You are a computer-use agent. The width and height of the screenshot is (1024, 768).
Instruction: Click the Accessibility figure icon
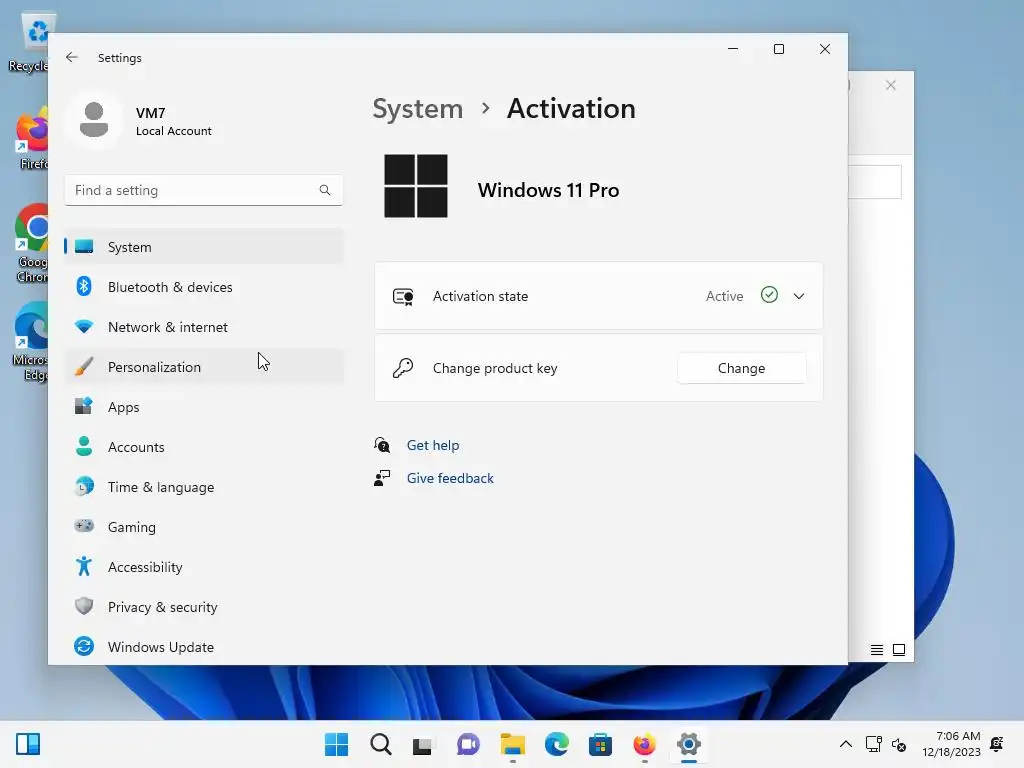[x=84, y=566]
